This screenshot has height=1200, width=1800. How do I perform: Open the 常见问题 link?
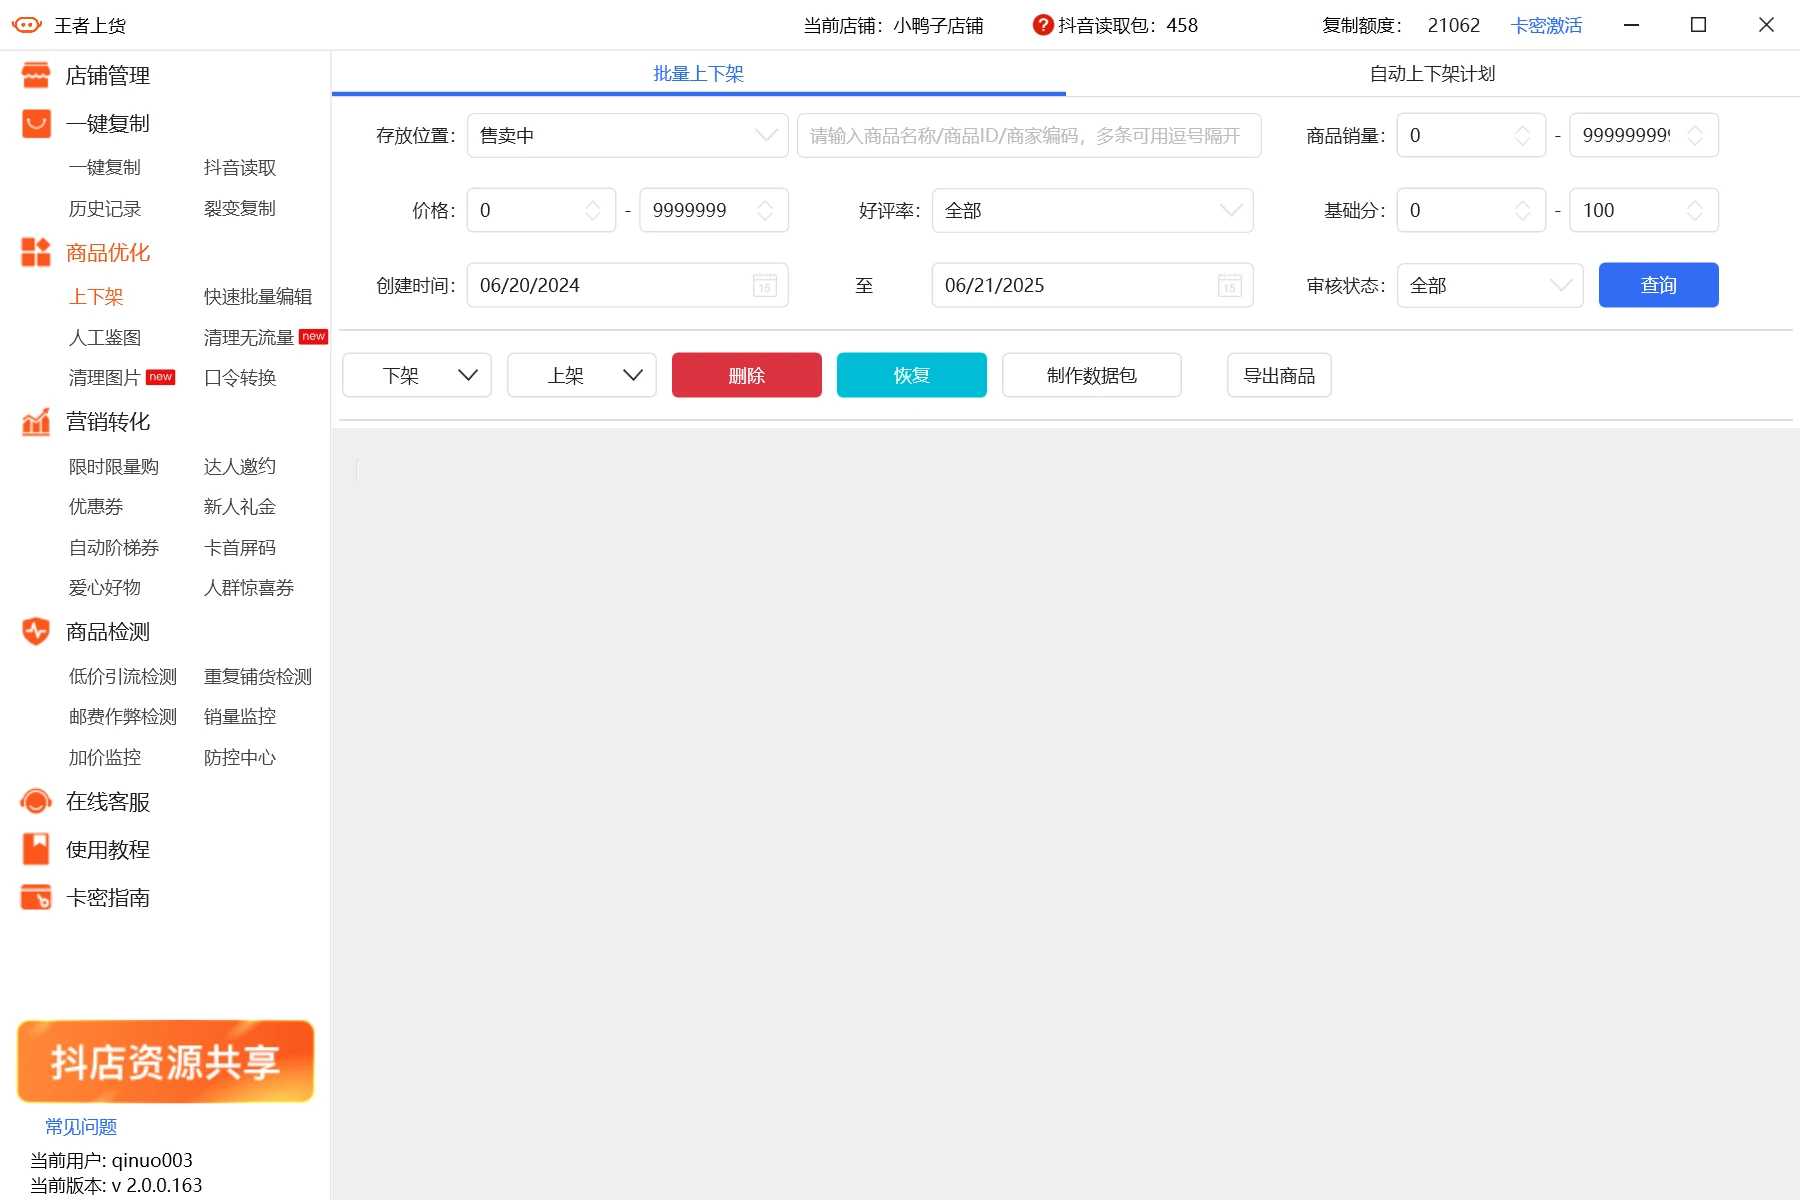(x=81, y=1127)
